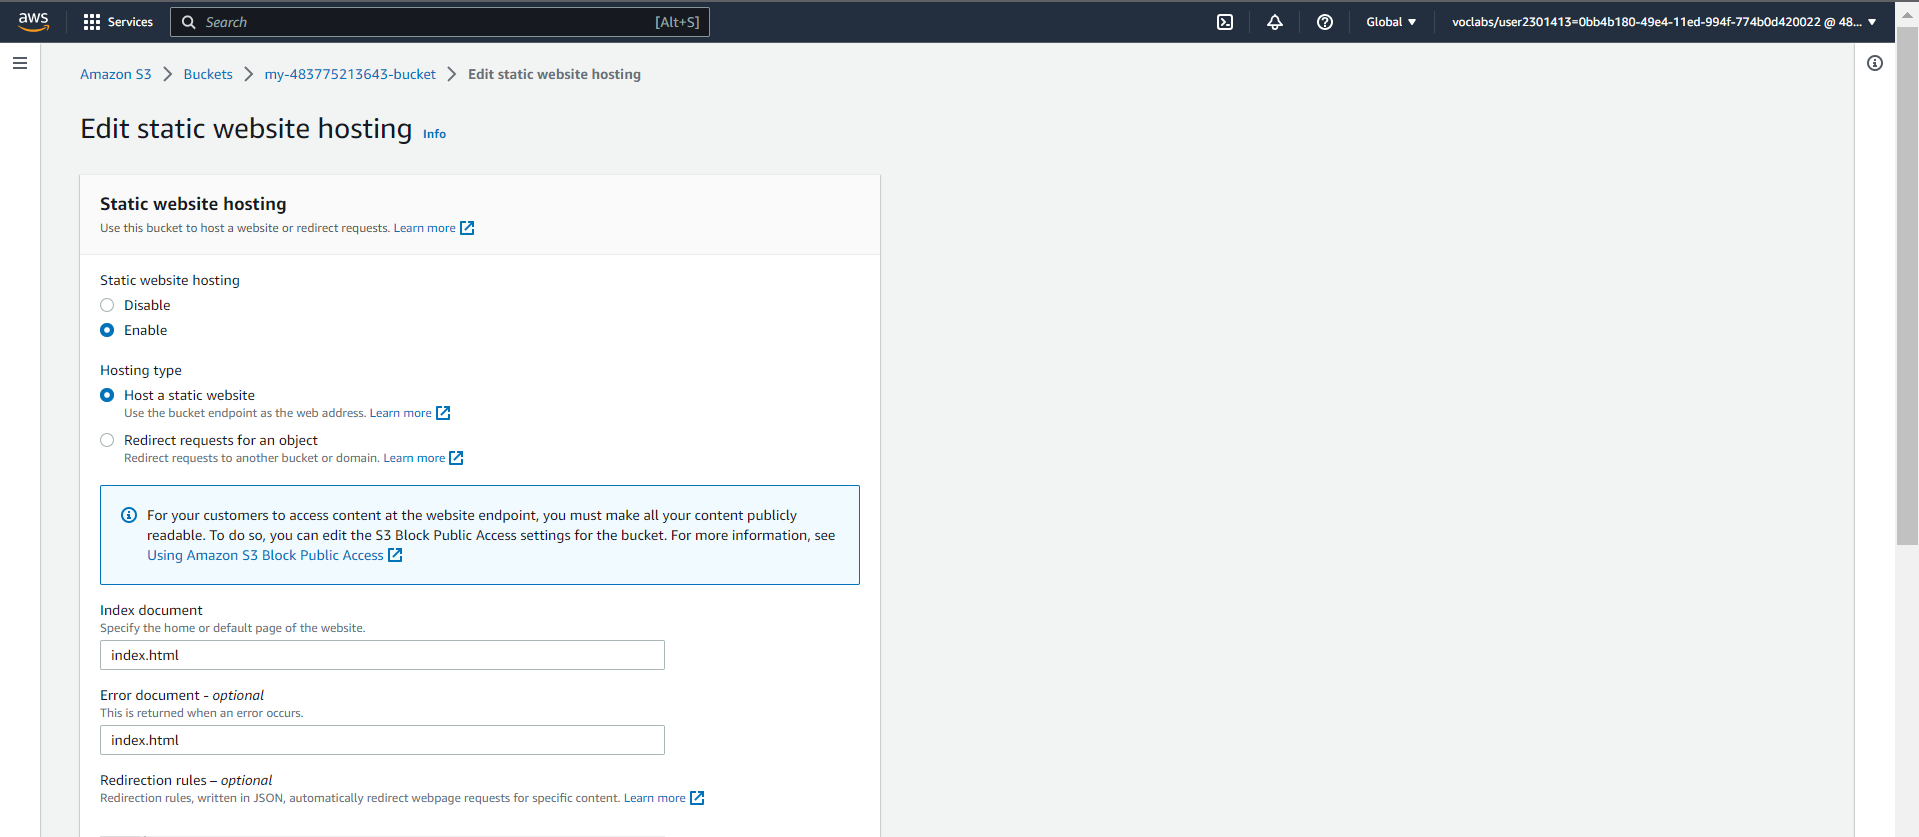
Task: Click the search magnifier icon
Action: click(x=188, y=22)
